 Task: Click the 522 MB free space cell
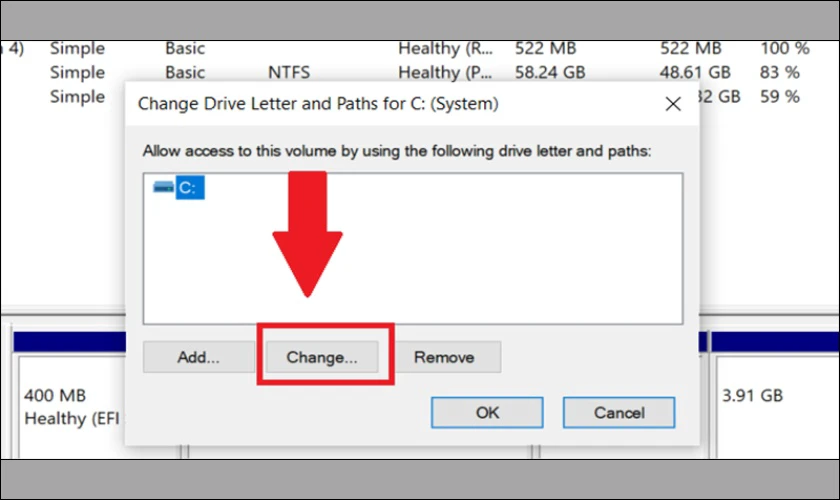pos(691,48)
